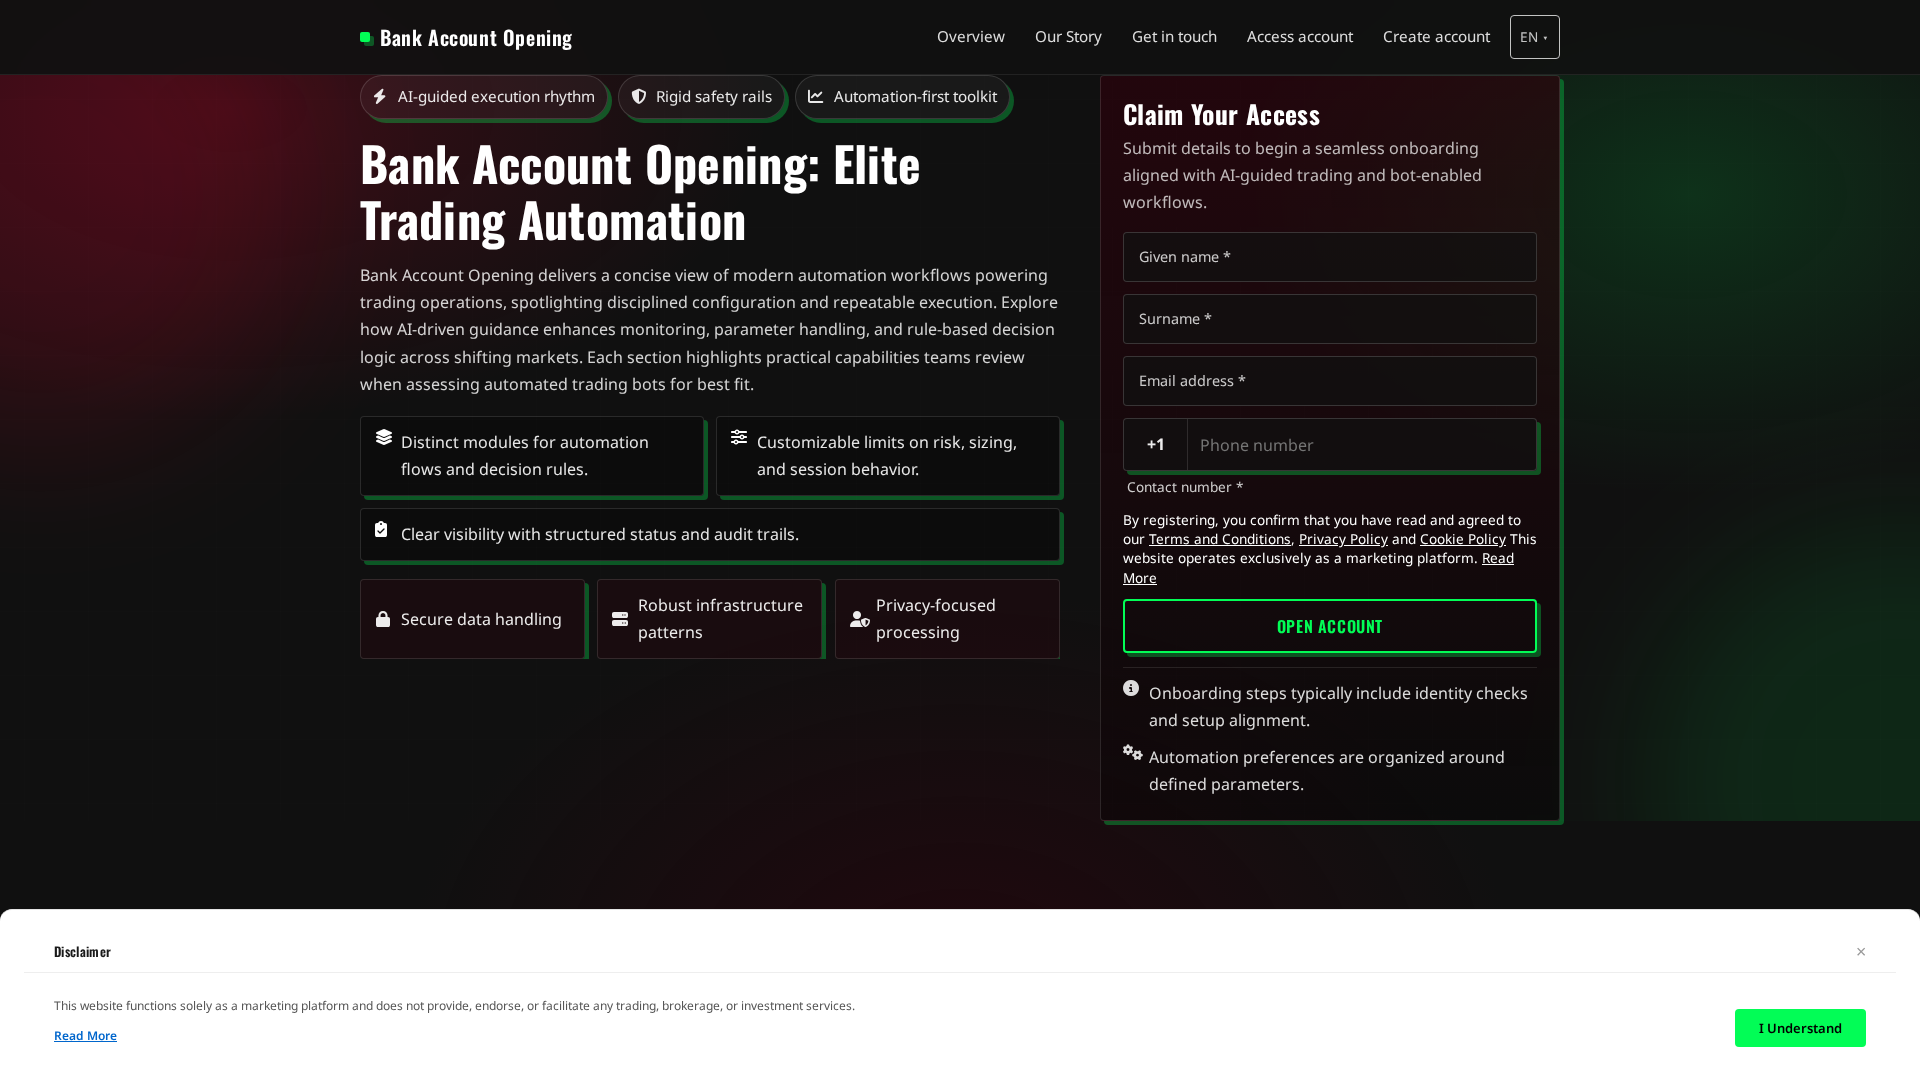This screenshot has height=1080, width=1920.
Task: Click the Elite Trading Automation main heading
Action: [x=640, y=192]
